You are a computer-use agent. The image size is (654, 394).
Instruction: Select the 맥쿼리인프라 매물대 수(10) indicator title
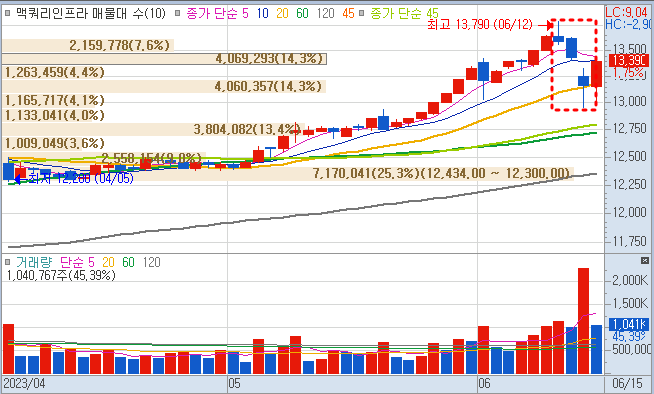tap(91, 13)
